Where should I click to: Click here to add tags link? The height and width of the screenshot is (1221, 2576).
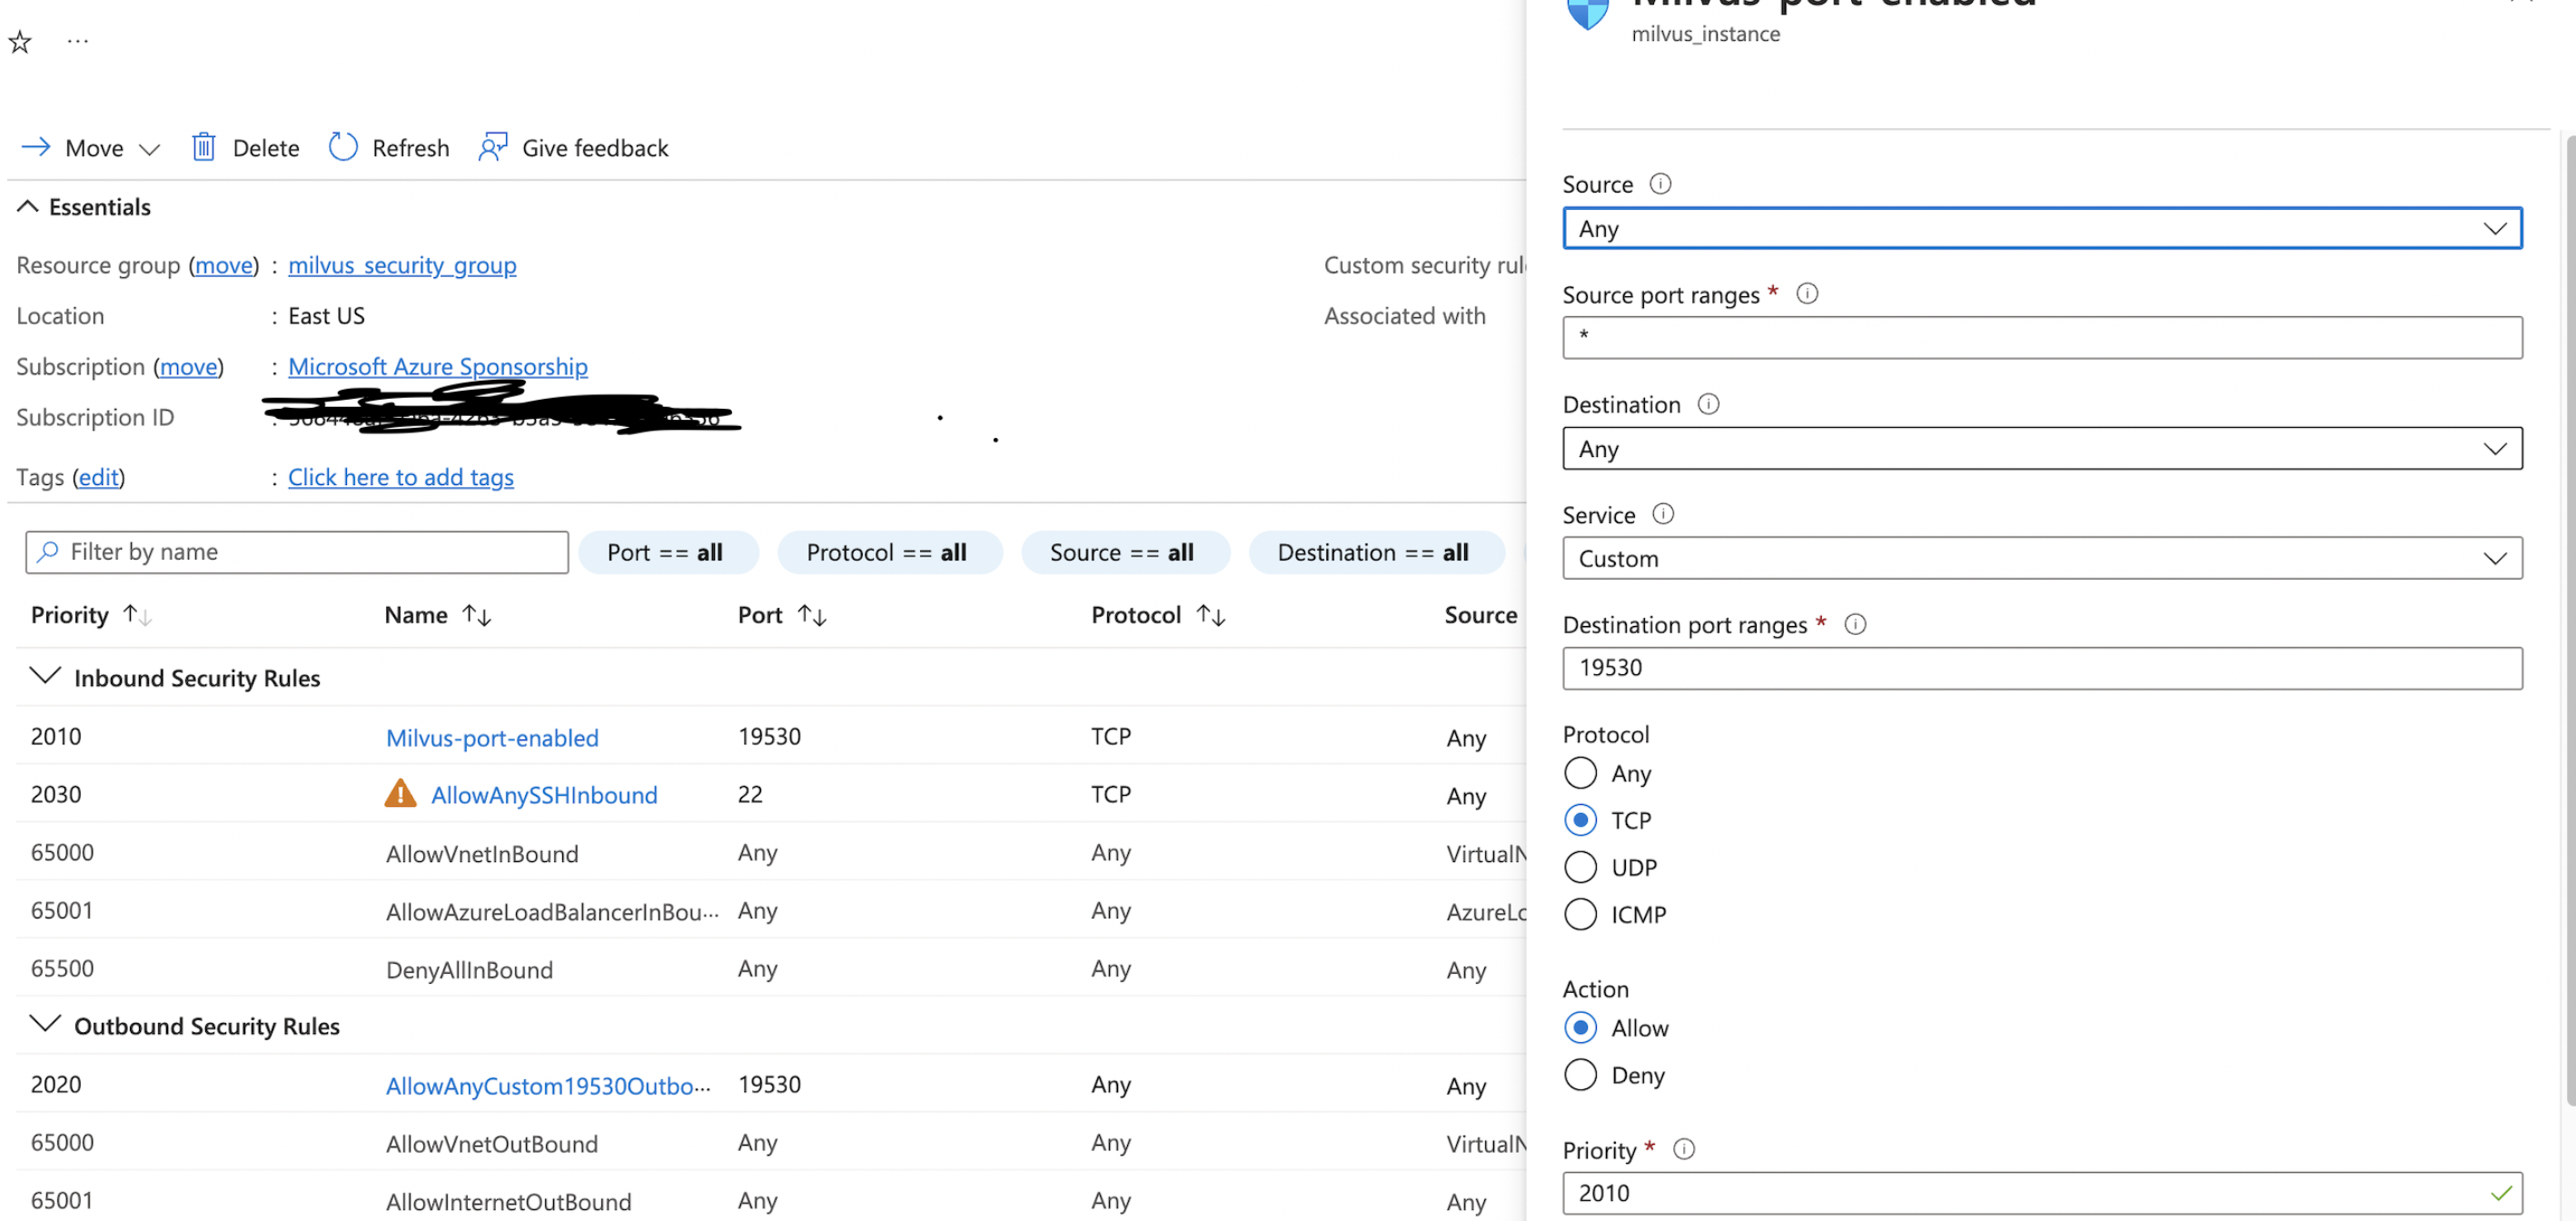[401, 477]
